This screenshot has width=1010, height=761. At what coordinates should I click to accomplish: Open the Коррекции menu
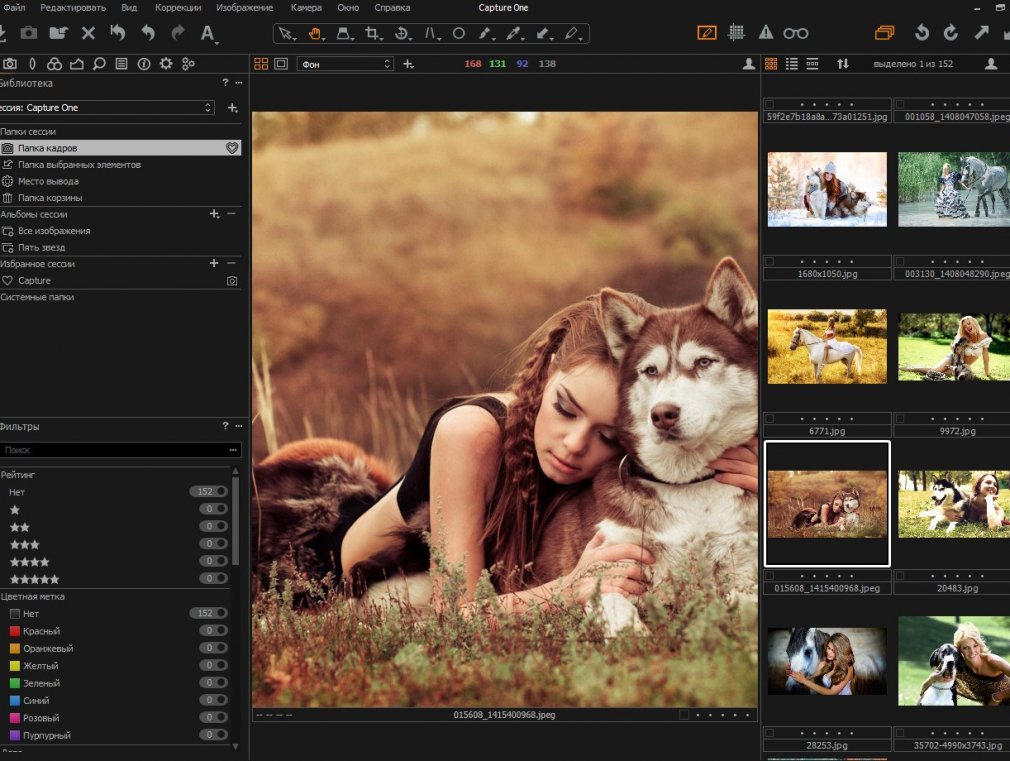pyautogui.click(x=178, y=8)
